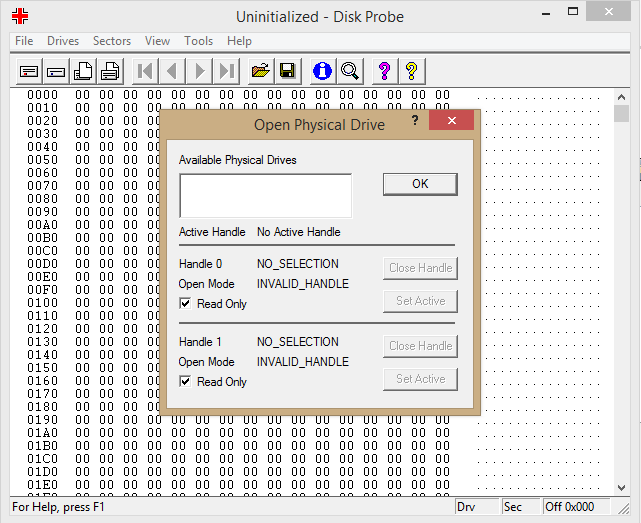Viewport: 641px width, 523px height.
Task: Click the OK button
Action: [420, 184]
